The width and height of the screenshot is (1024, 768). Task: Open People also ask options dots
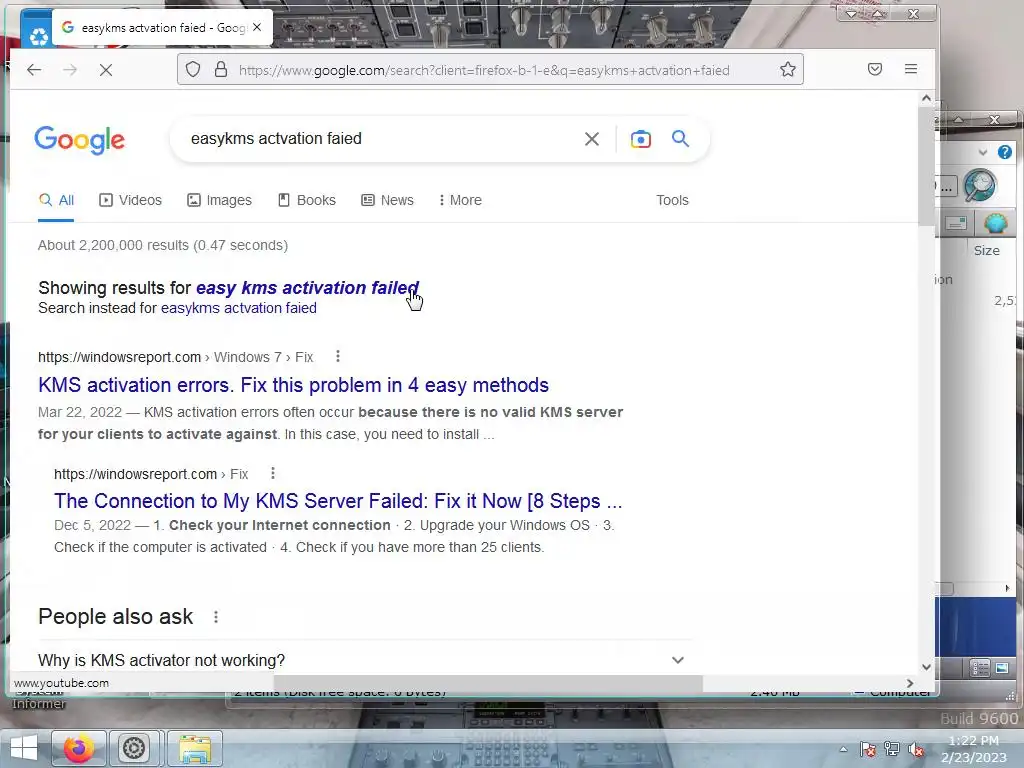tap(216, 616)
